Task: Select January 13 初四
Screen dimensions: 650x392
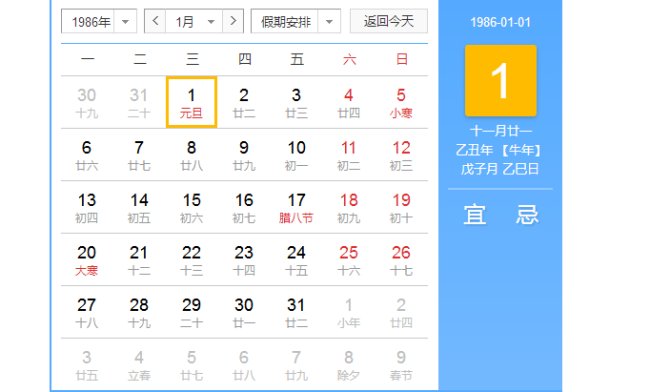Action: 87,207
